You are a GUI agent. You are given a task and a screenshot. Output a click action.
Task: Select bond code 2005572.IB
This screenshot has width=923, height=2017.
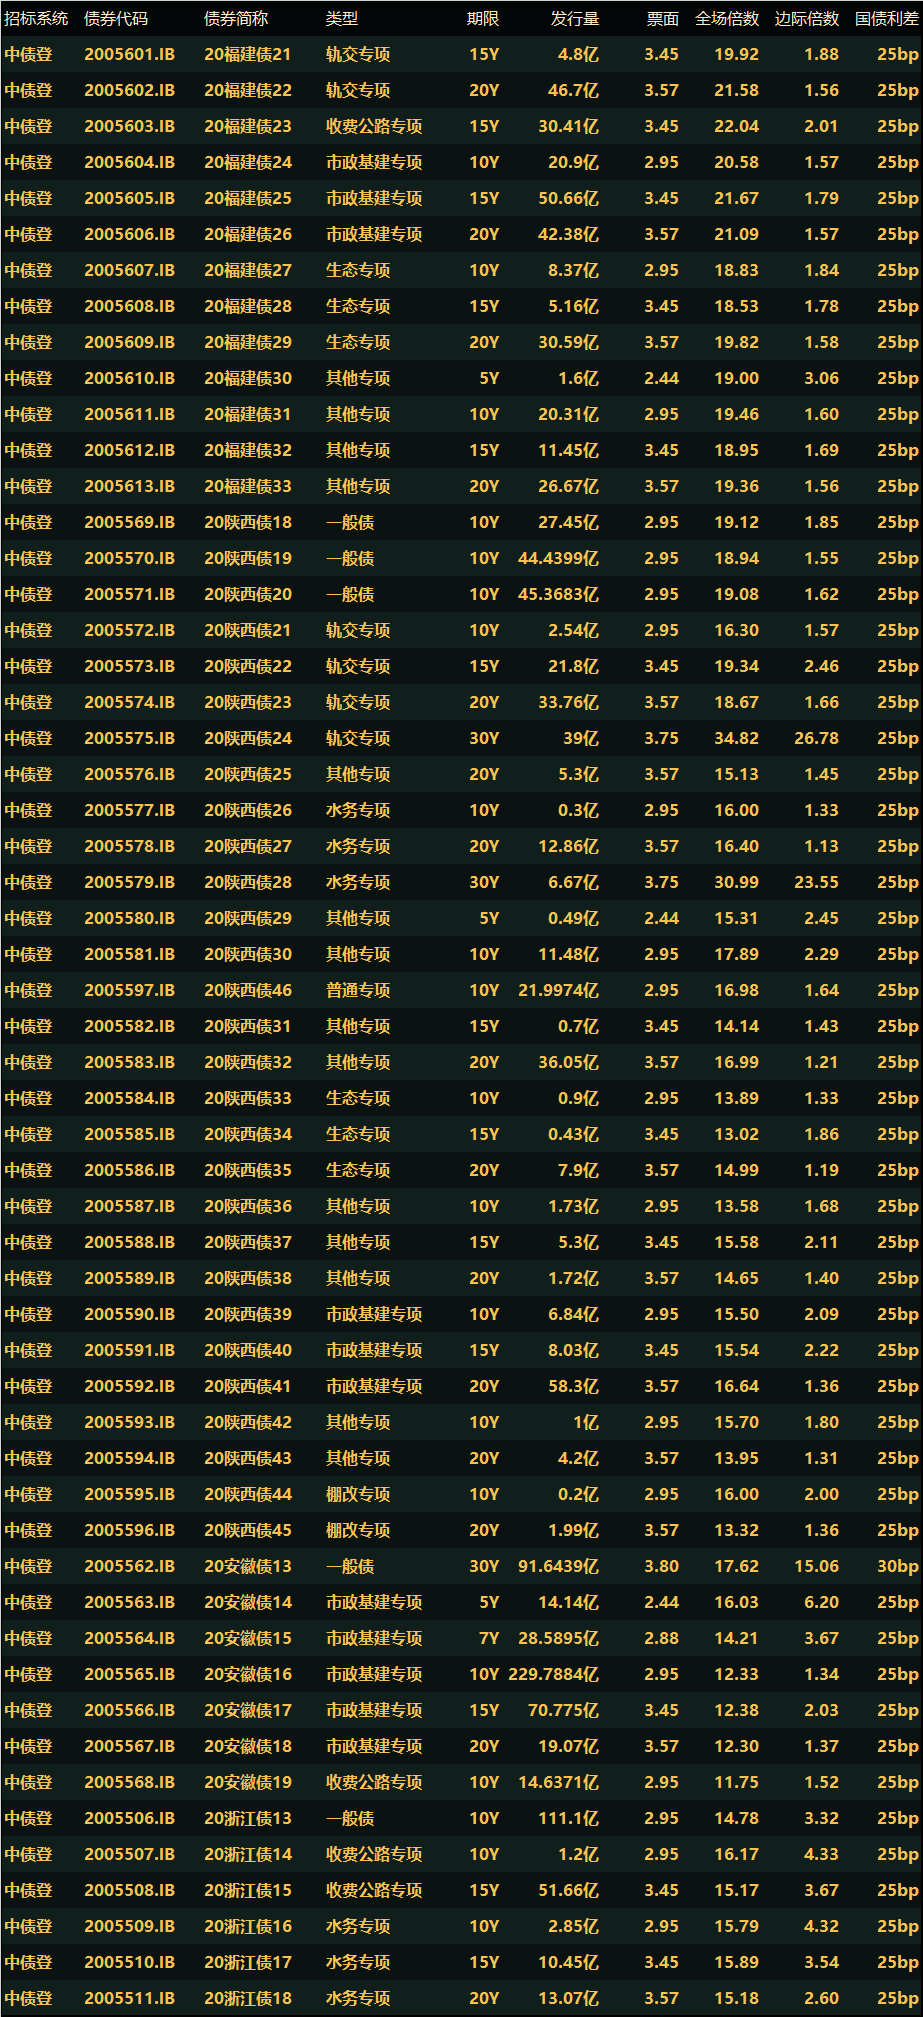[129, 631]
